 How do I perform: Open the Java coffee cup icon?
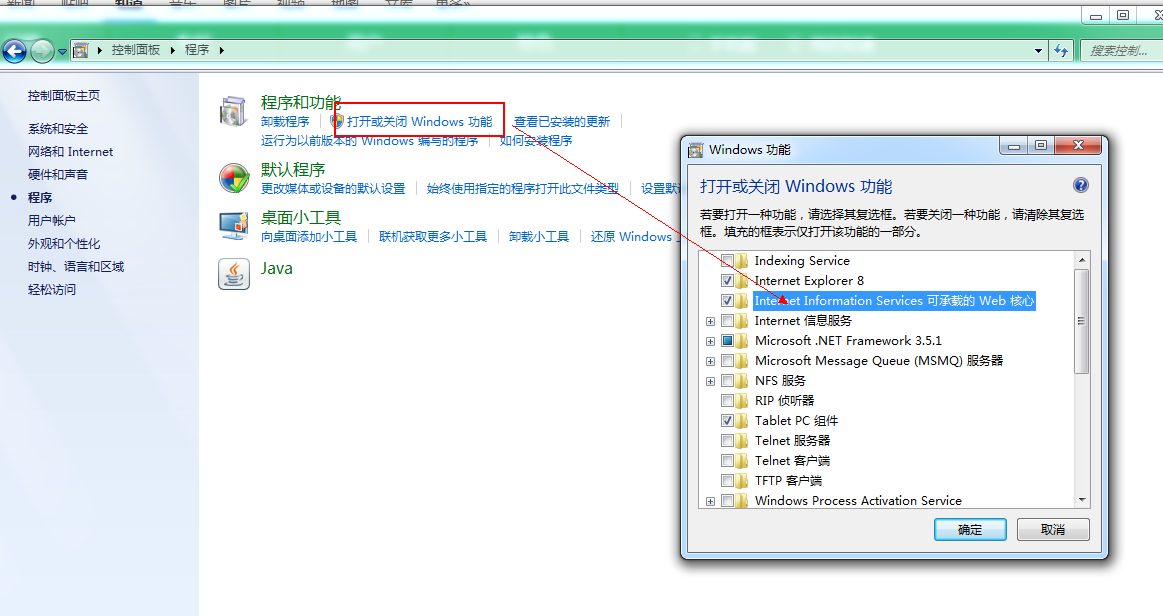[x=234, y=274]
